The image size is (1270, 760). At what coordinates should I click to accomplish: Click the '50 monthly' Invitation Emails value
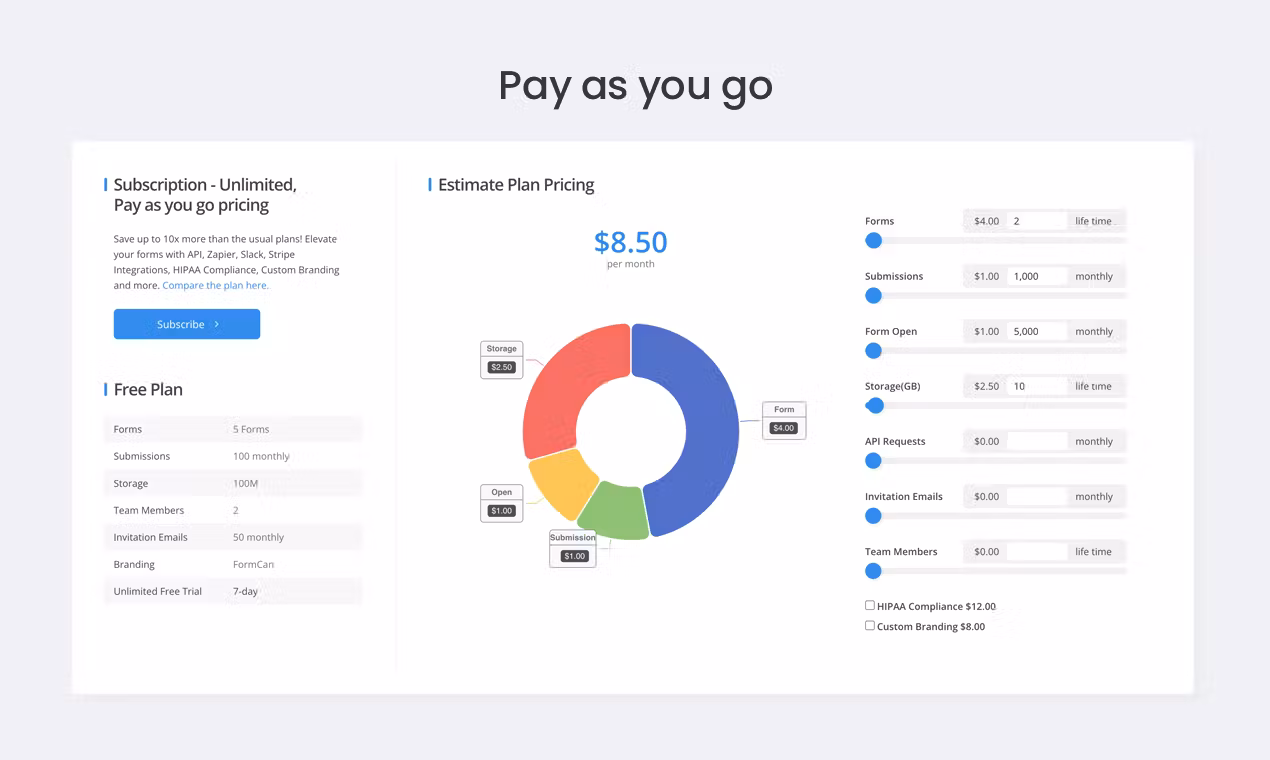pos(258,537)
